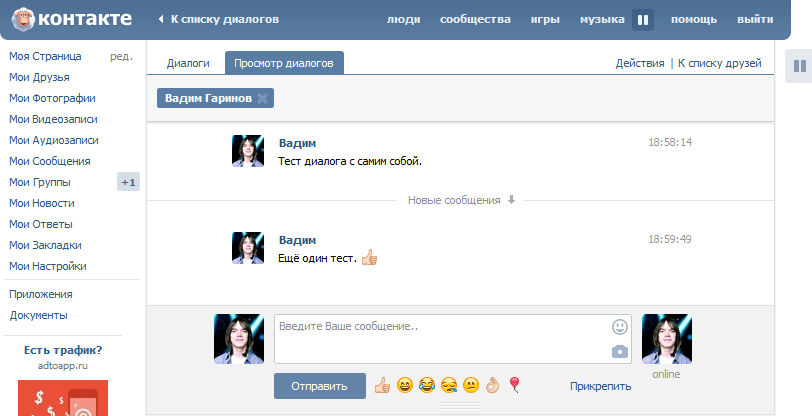Image resolution: width=812 pixels, height=416 pixels.
Task: Select the Просмотр диалогов tab
Action: click(284, 63)
